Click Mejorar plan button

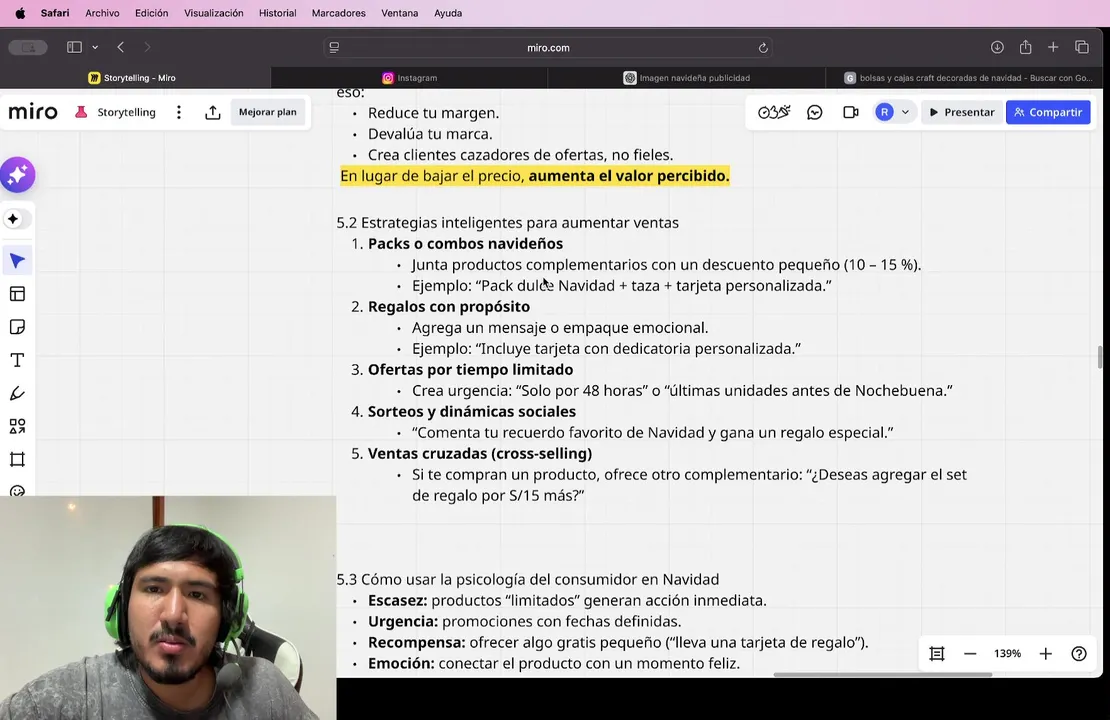268,112
